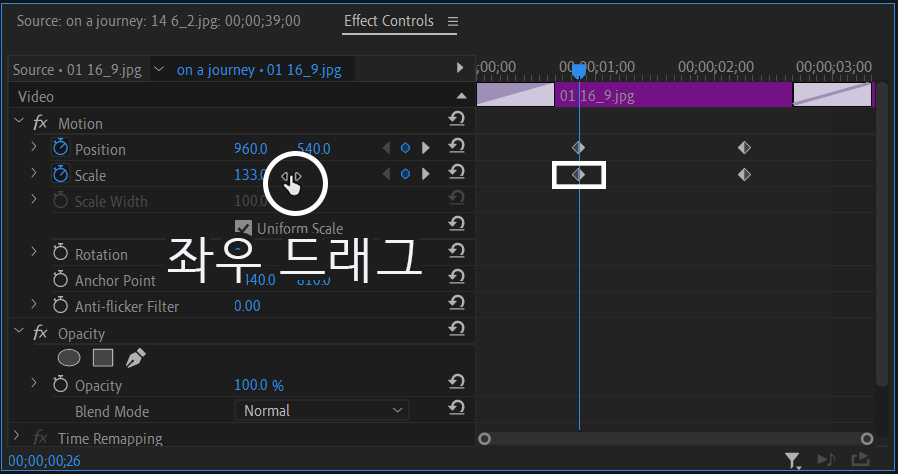Open the filter properties funnel icon
The width and height of the screenshot is (898, 474).
[792, 460]
